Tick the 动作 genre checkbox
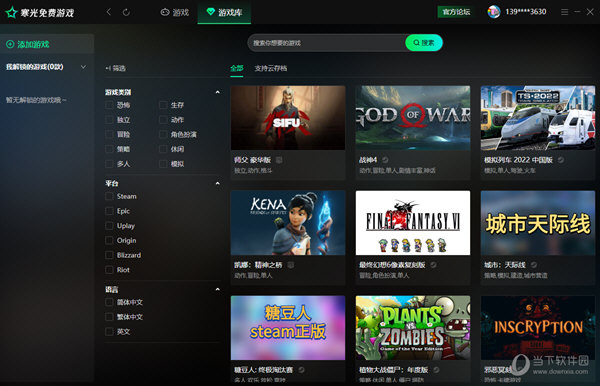This screenshot has width=600, height=386. 163,120
